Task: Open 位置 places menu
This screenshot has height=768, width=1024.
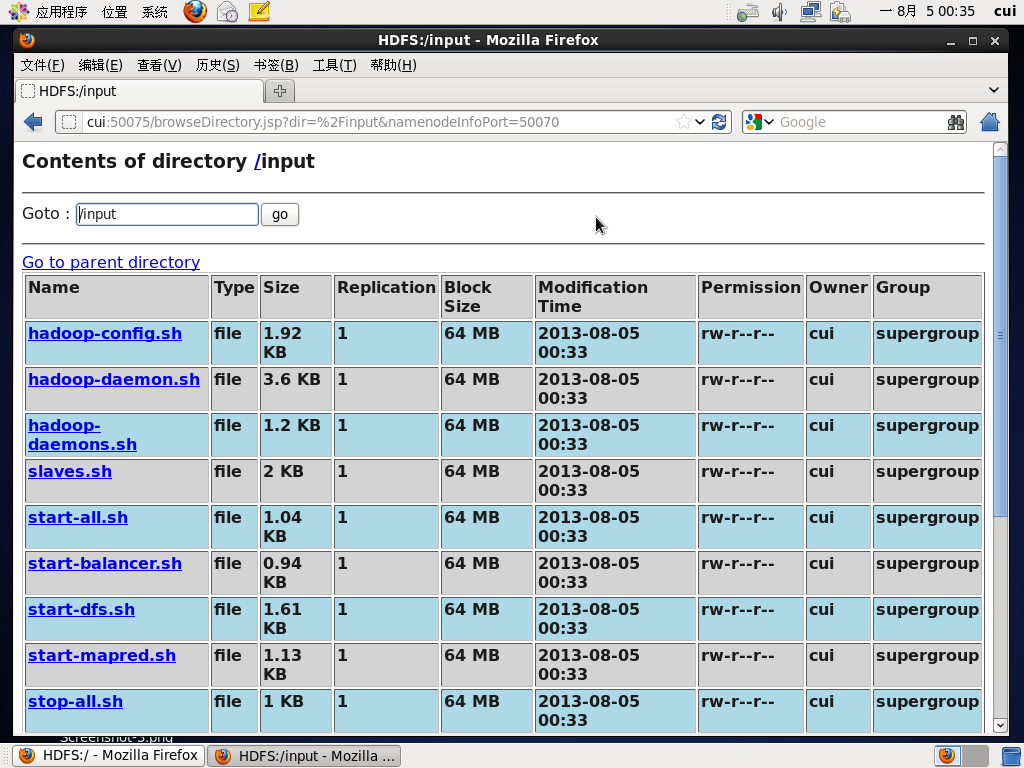Action: [x=115, y=12]
